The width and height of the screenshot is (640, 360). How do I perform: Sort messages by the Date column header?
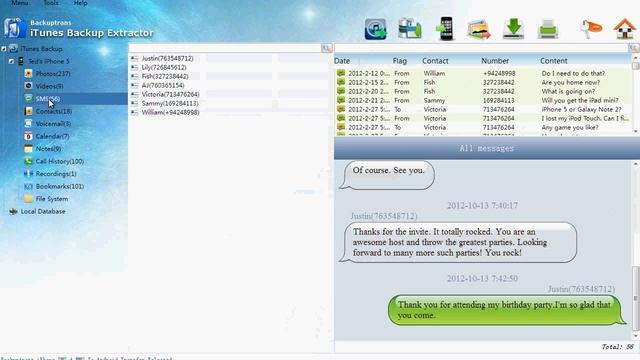[342, 61]
